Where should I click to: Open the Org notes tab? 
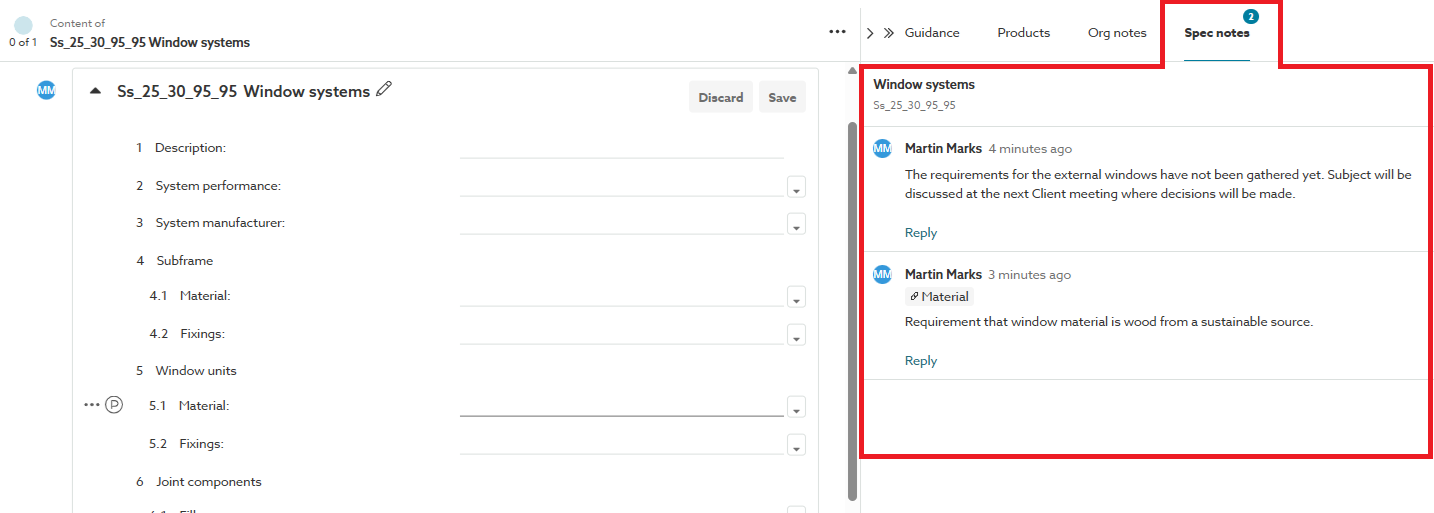pos(1117,33)
